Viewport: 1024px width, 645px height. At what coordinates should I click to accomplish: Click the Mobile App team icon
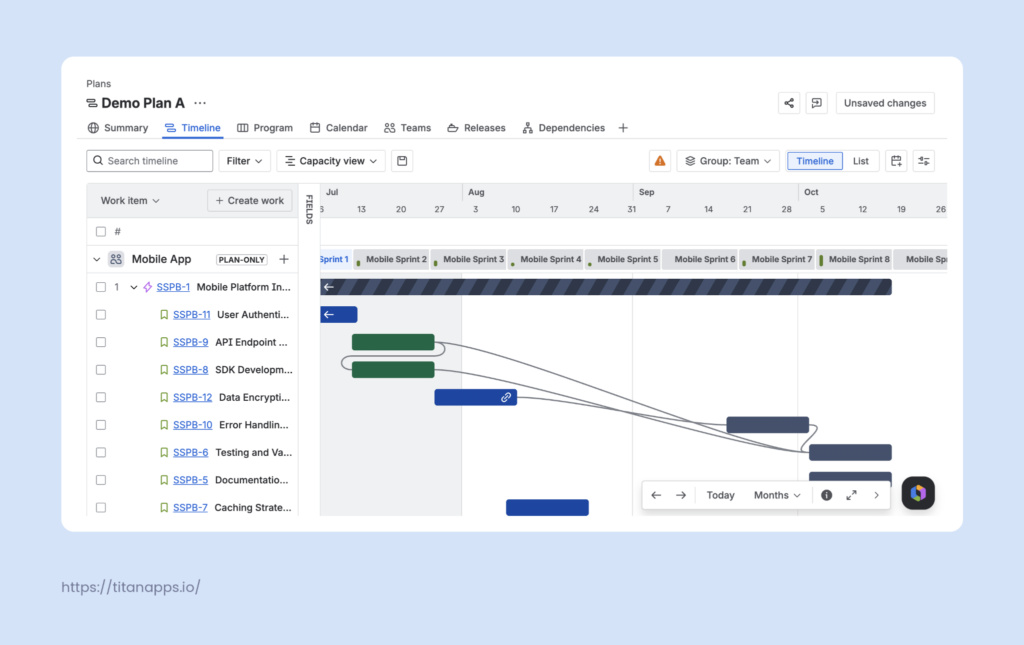[x=116, y=259]
